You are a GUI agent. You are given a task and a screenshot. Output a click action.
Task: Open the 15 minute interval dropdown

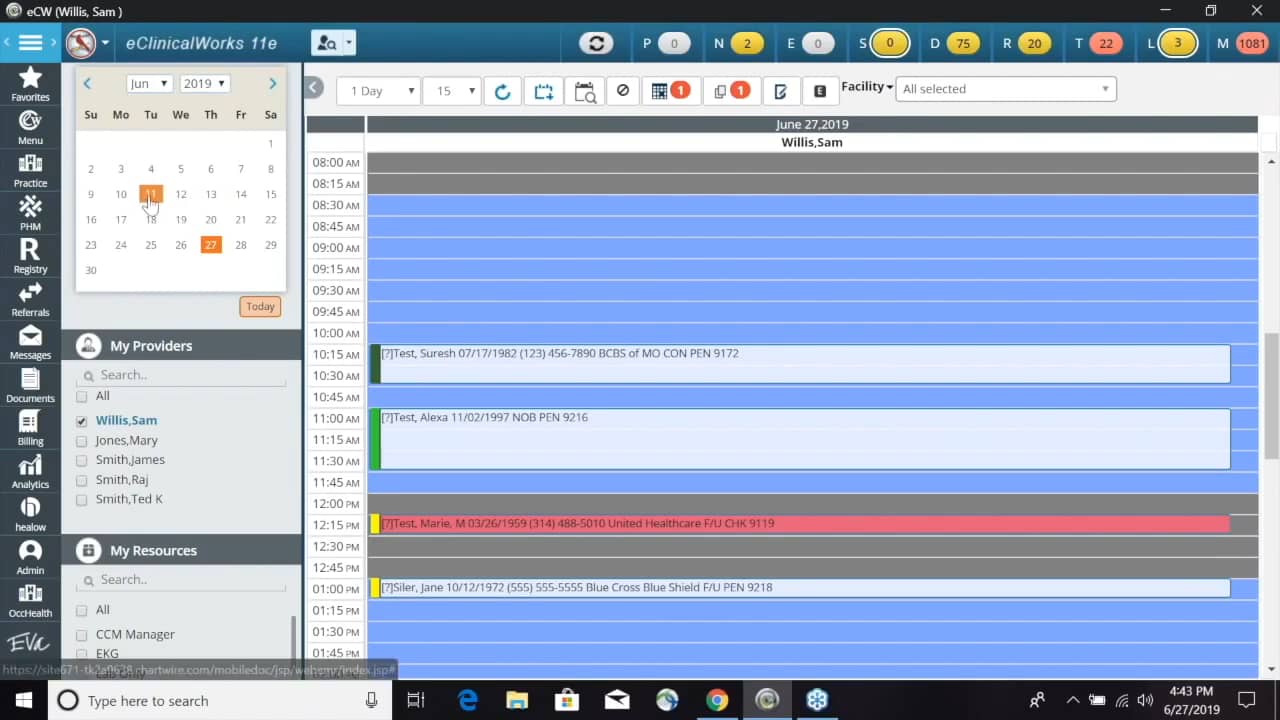point(451,91)
